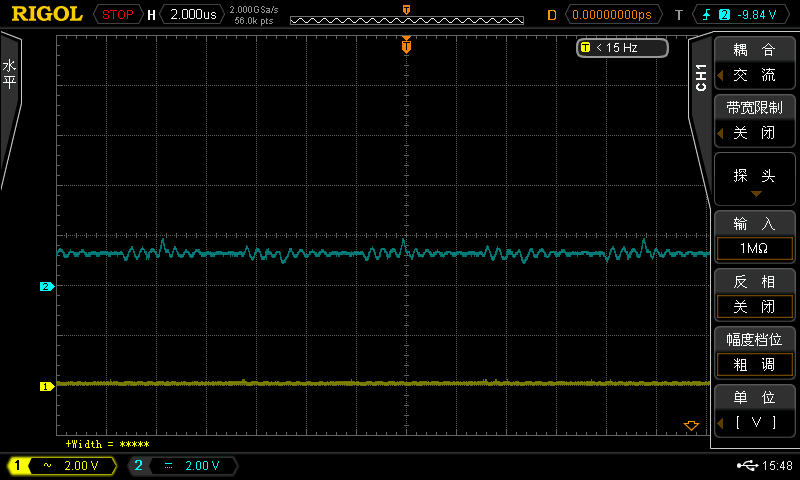The height and width of the screenshot is (480, 800).
Task: Click the 15:48 clock display
Action: click(x=777, y=465)
